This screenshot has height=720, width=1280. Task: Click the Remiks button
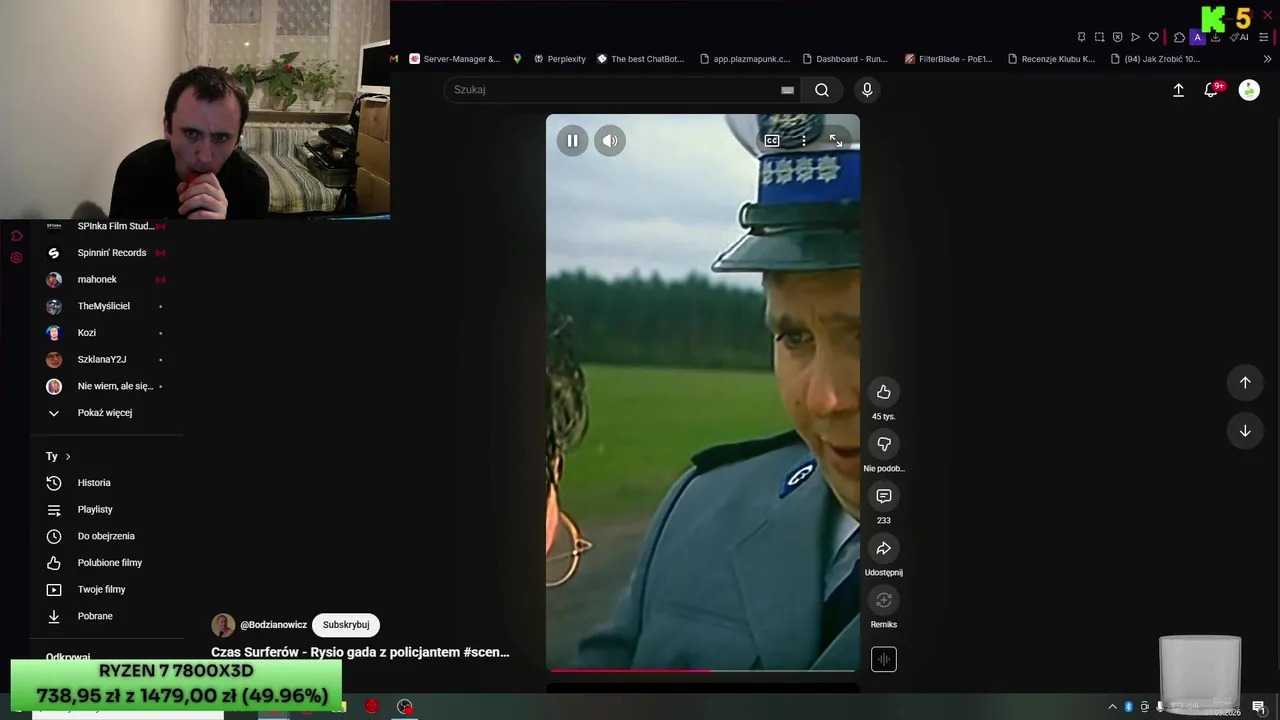point(883,600)
